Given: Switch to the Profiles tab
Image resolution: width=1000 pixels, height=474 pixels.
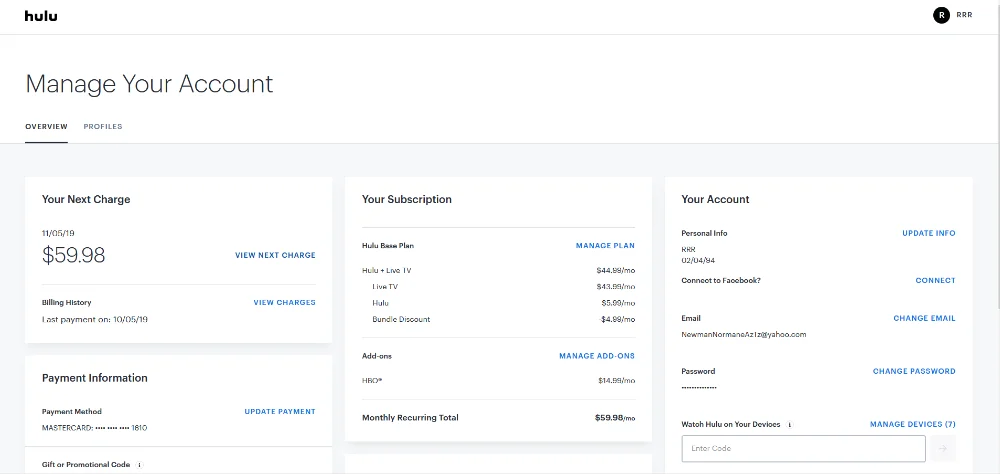Looking at the screenshot, I should 103,126.
